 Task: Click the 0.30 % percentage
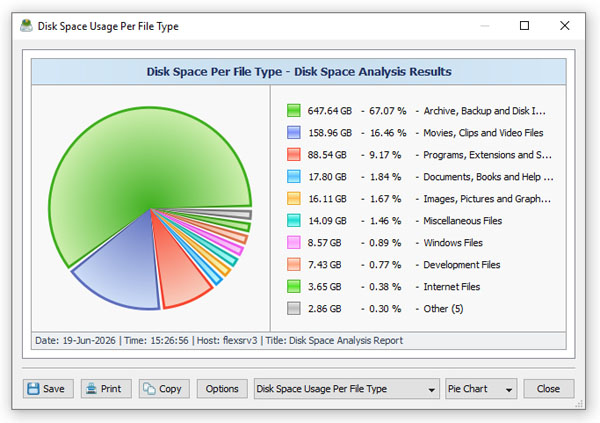(x=385, y=309)
